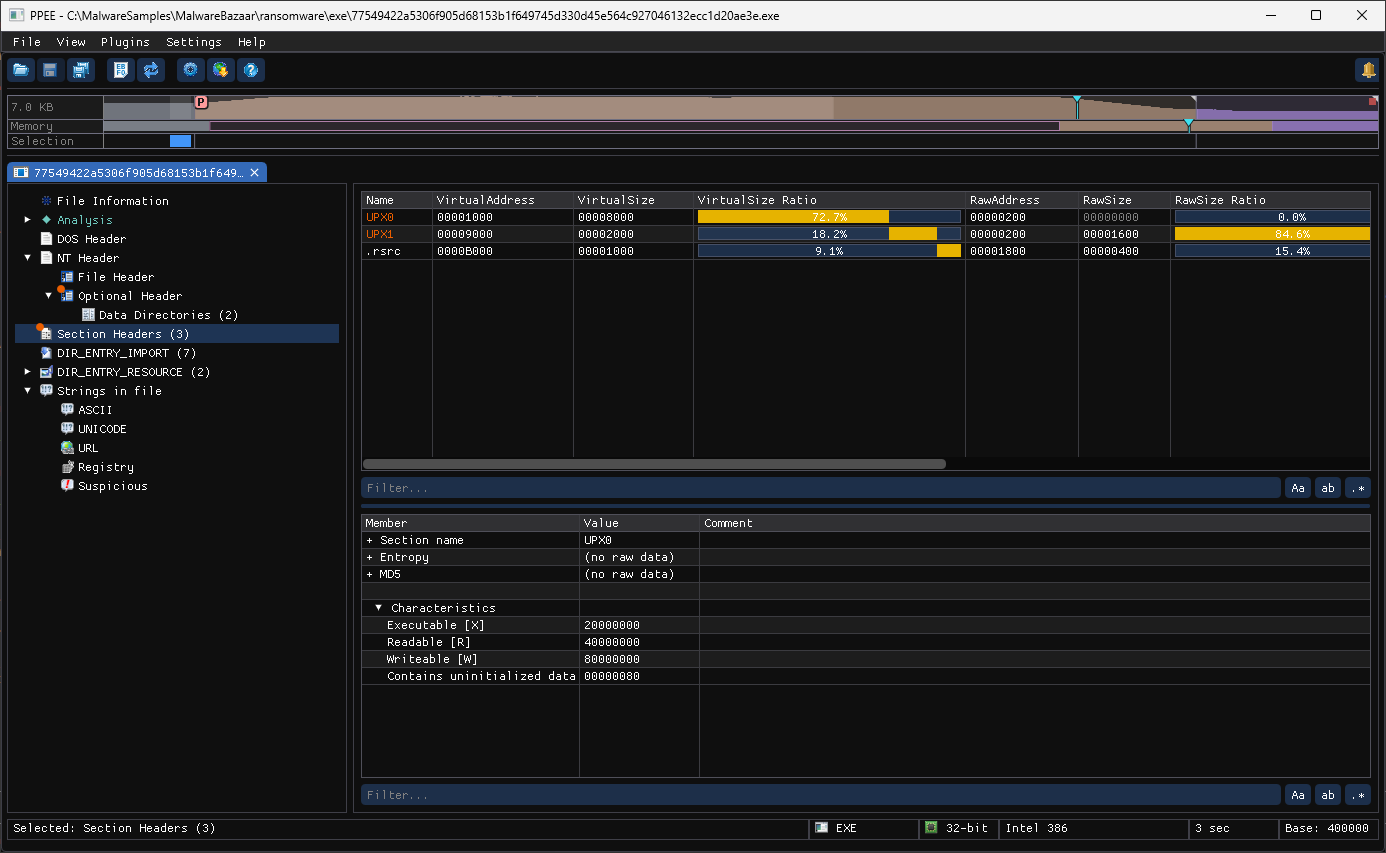The height and width of the screenshot is (853, 1386).
Task: Expand DIR_ENTRY_RESOURCE (2) tree arrow
Action: [x=28, y=372]
